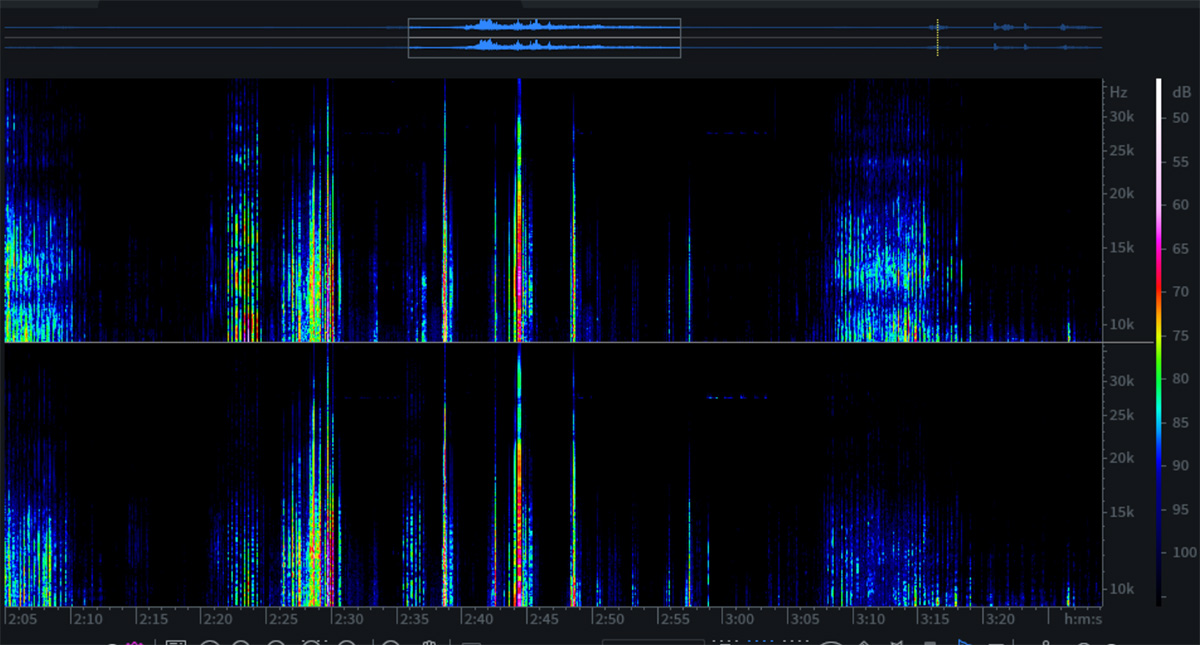1200x645 pixels.
Task: Click the zoom region box in the overview waveform
Action: click(x=544, y=38)
